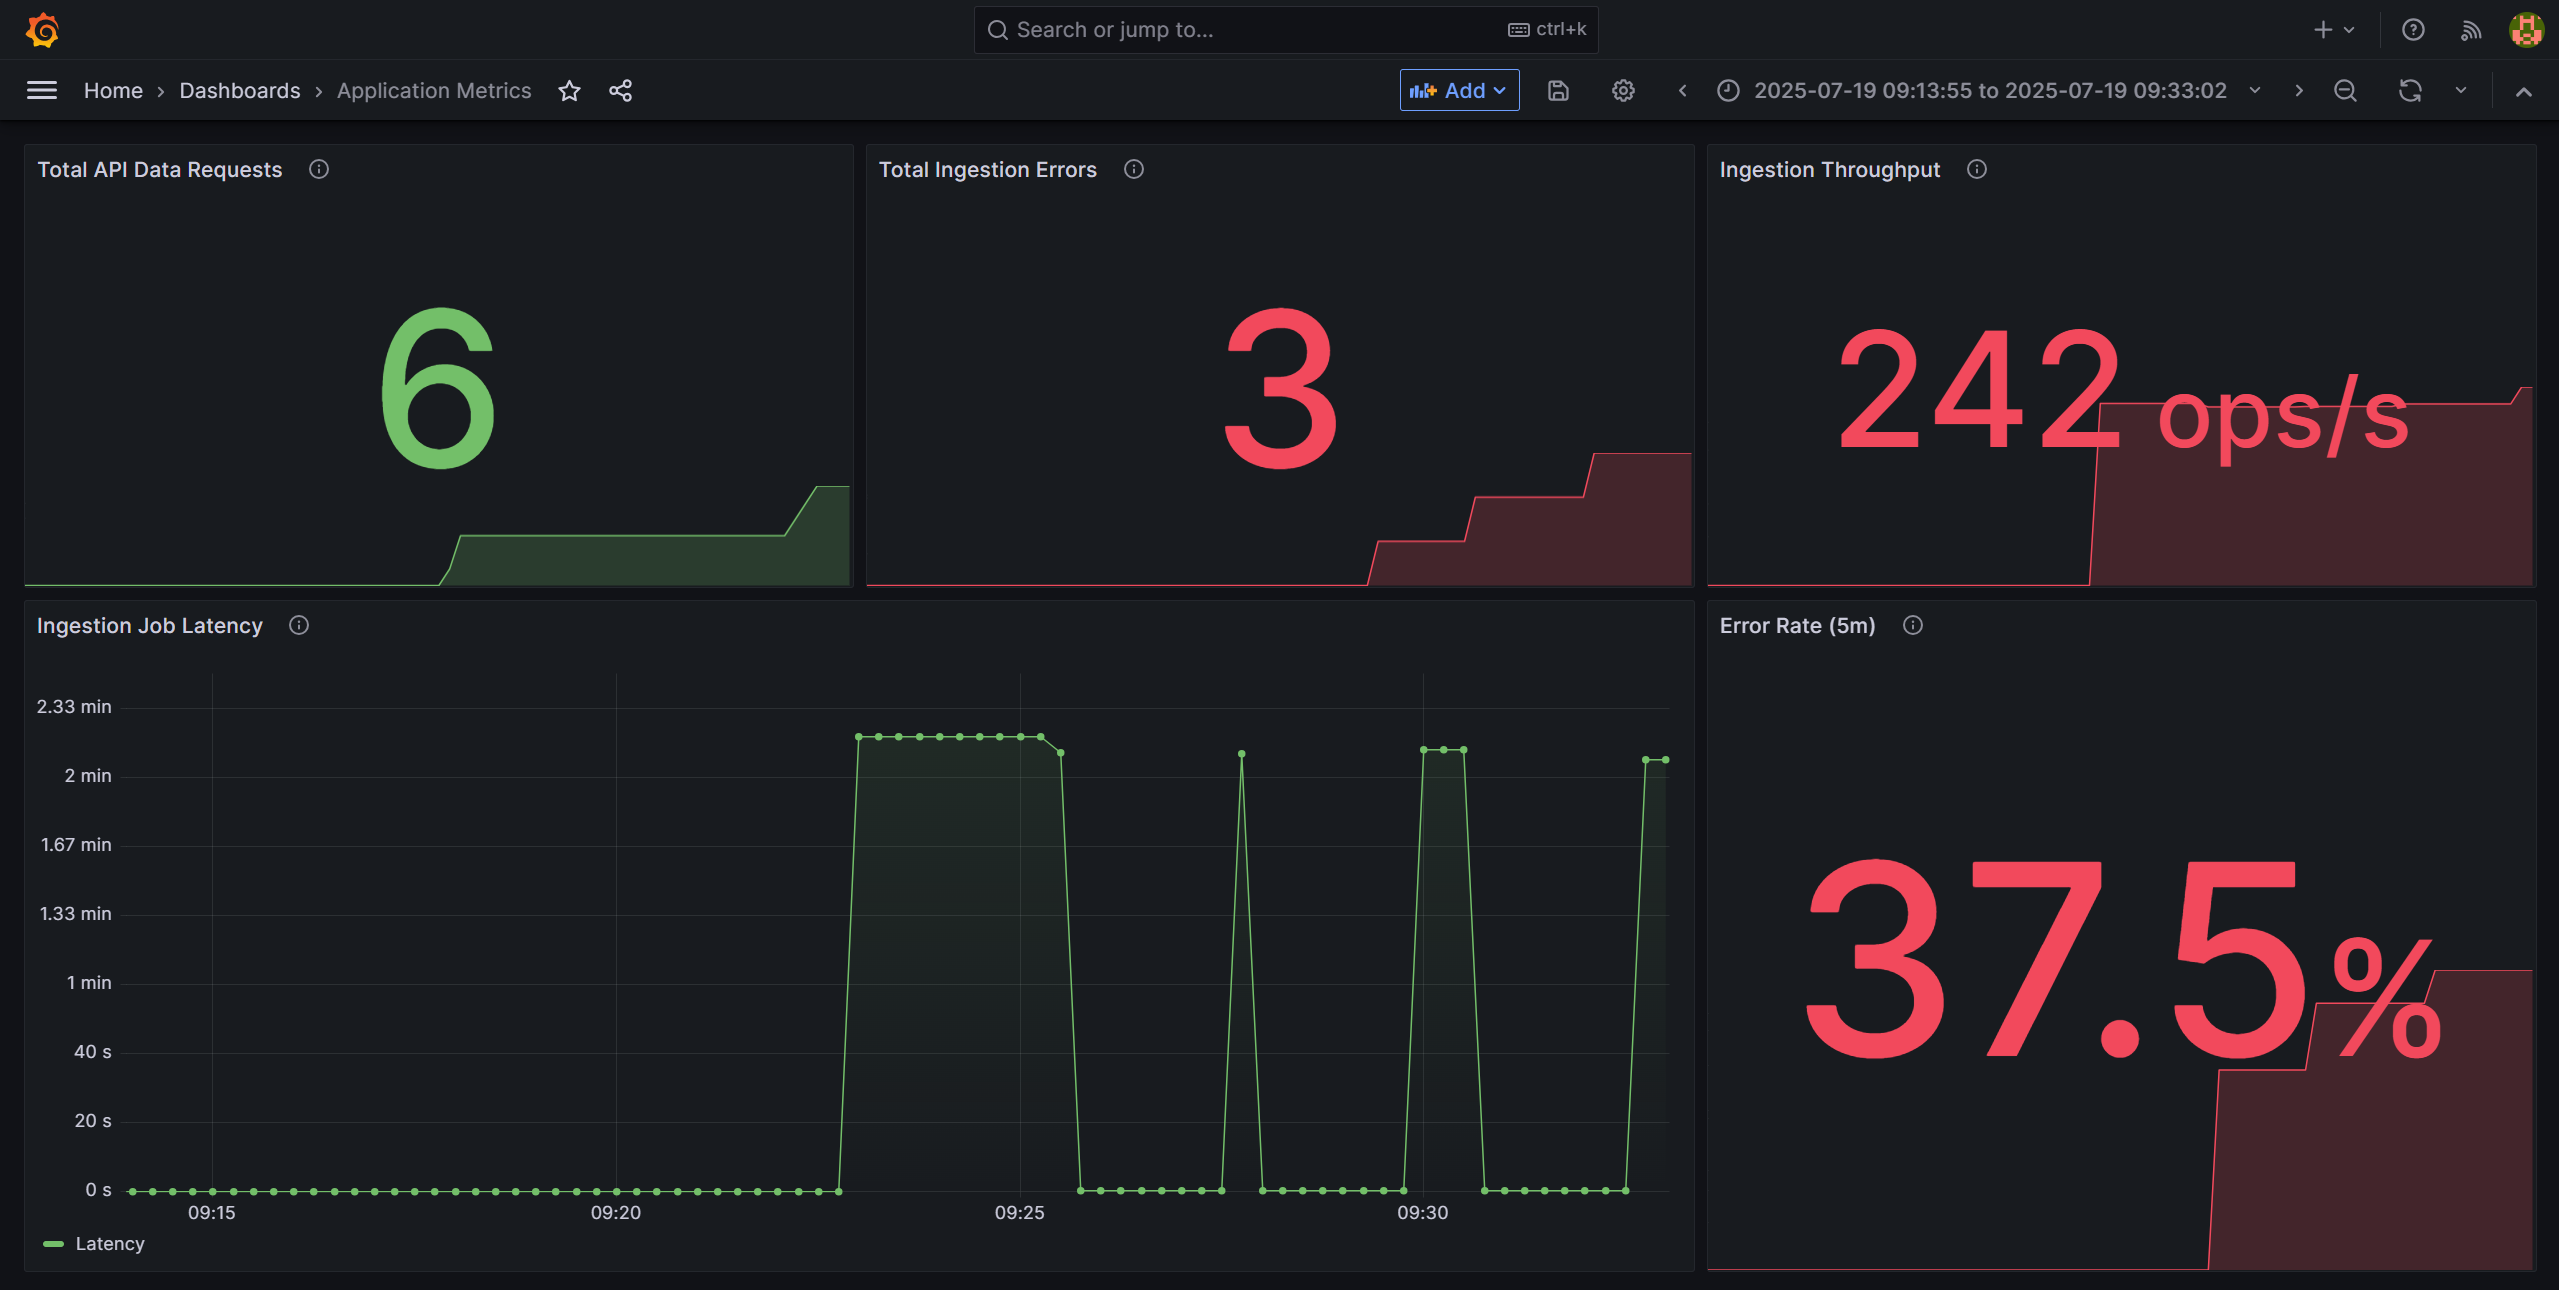
Task: Click the Grafana logo icon
Action: pyautogui.click(x=42, y=30)
